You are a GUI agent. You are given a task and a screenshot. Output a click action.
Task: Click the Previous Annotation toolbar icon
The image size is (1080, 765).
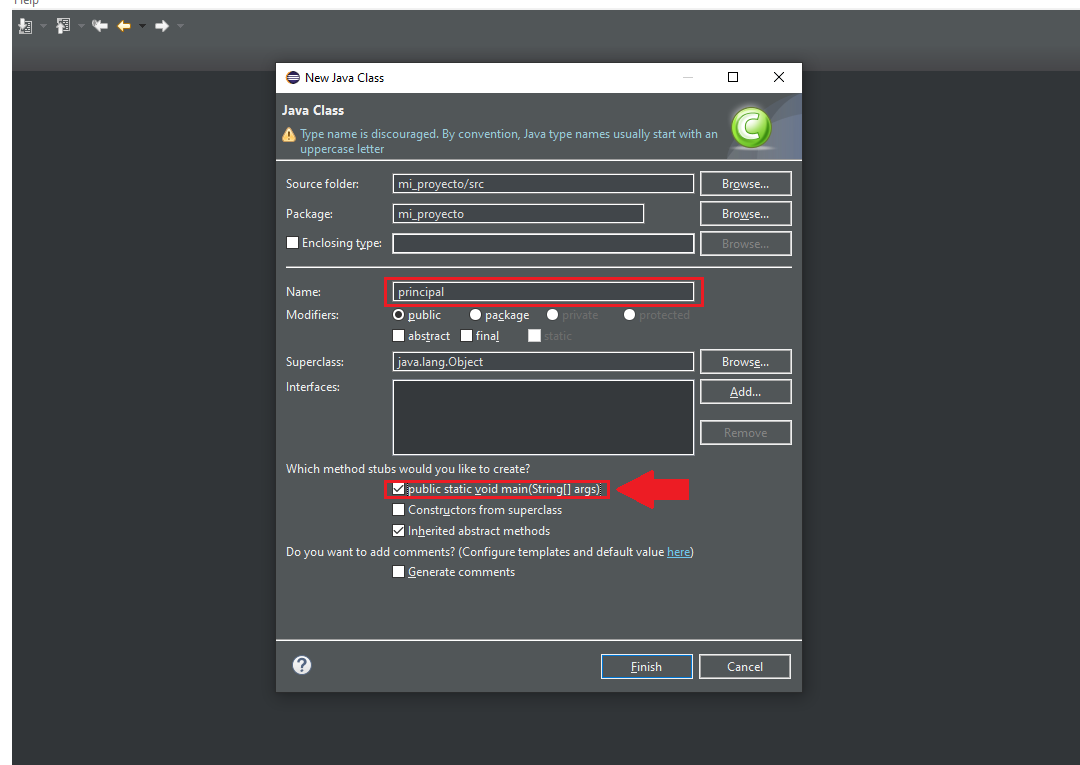coord(62,26)
